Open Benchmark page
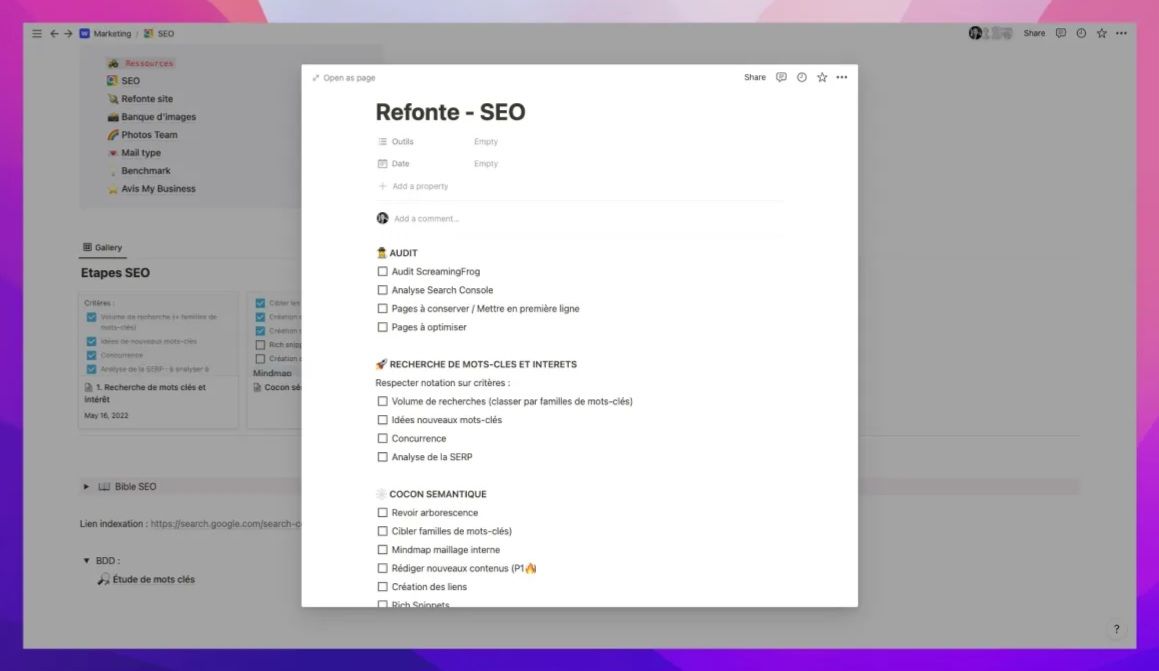This screenshot has height=671, width=1159. 146,171
